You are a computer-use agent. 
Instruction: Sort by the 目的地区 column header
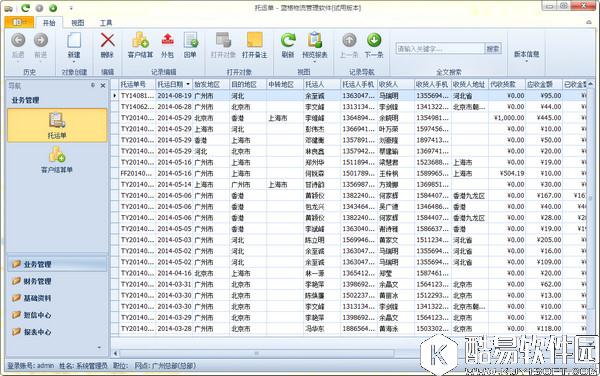(x=248, y=84)
